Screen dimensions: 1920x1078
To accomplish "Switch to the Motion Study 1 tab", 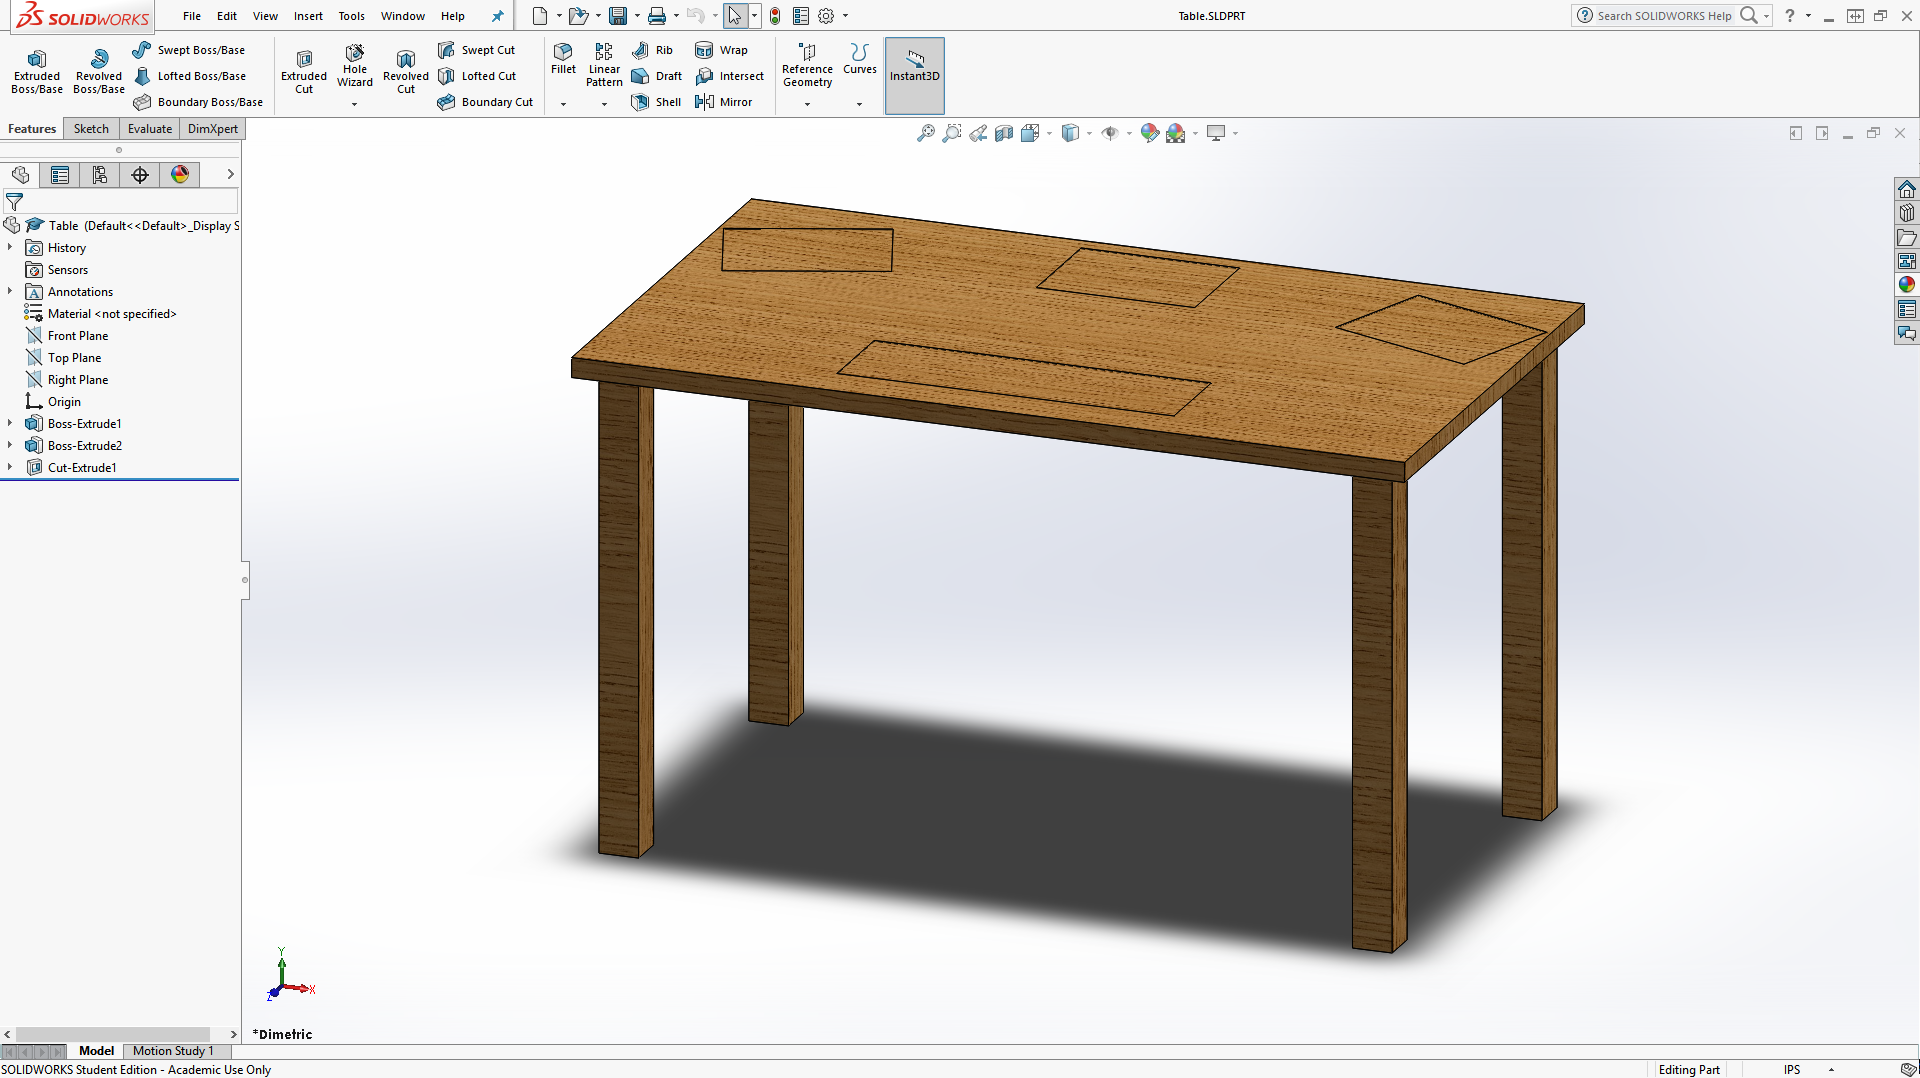I will pyautogui.click(x=173, y=1051).
